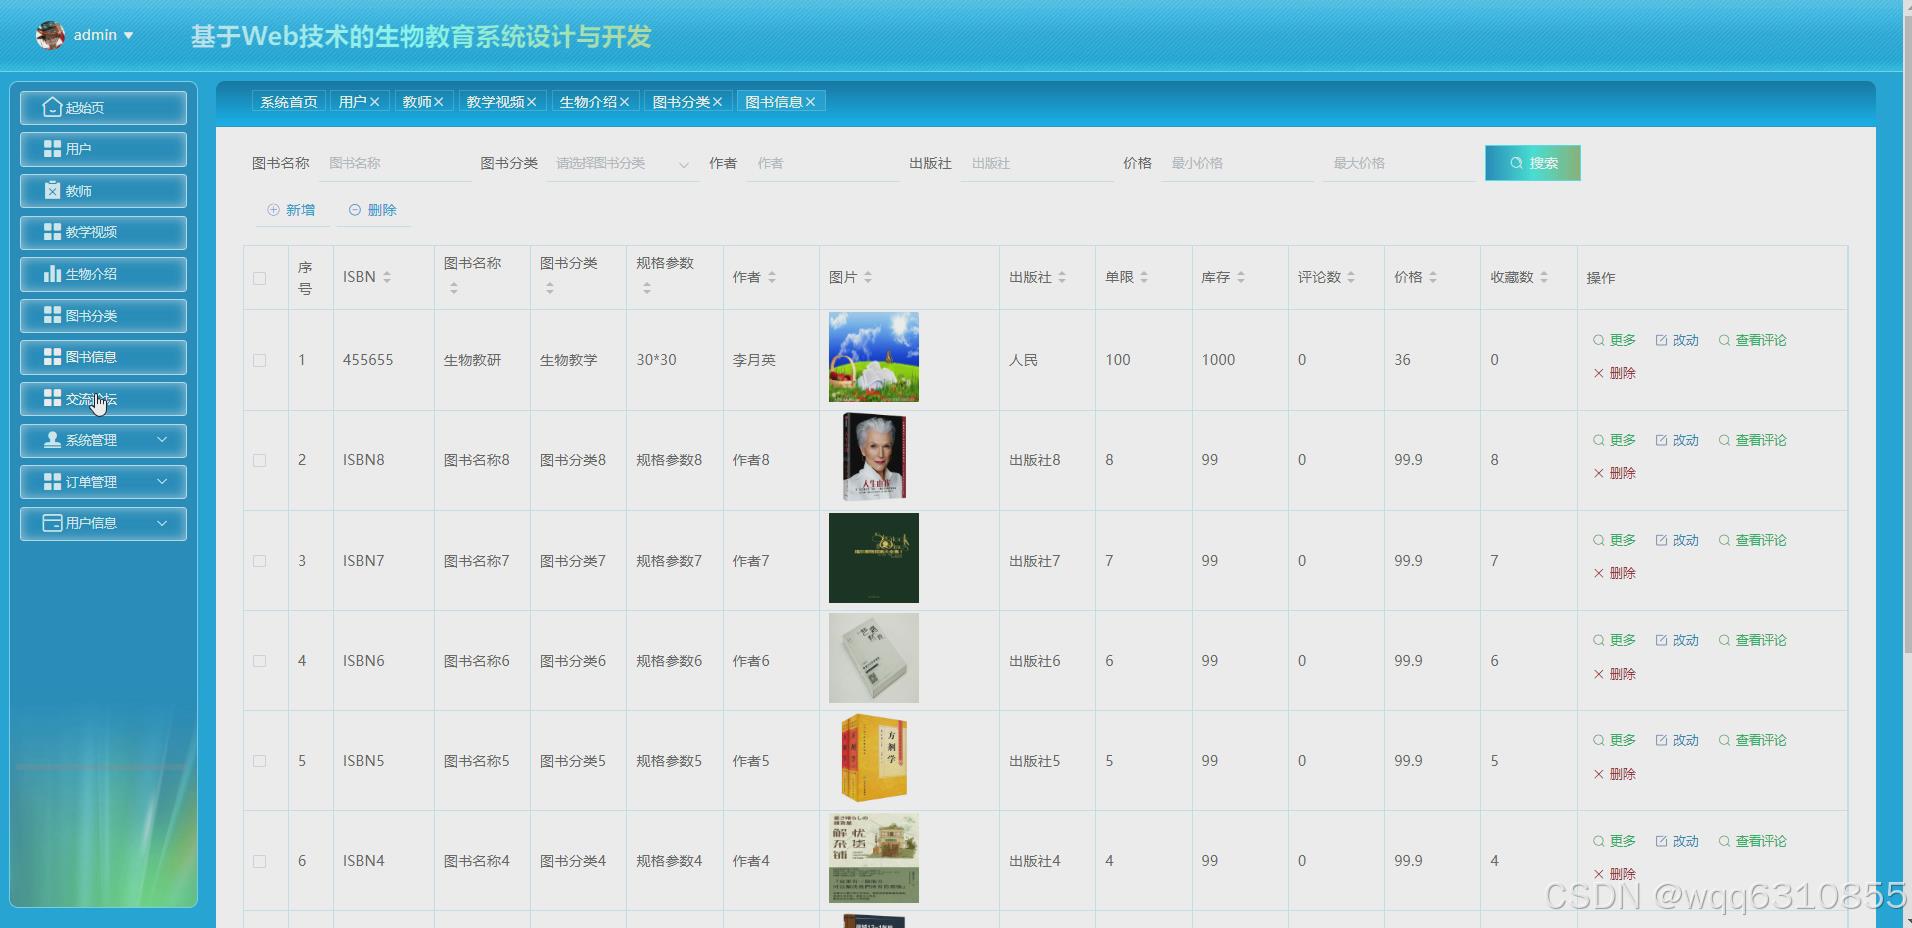Open the 交流论坛 sidebar menu item
Viewport: 1912px width, 928px height.
pyautogui.click(x=103, y=399)
